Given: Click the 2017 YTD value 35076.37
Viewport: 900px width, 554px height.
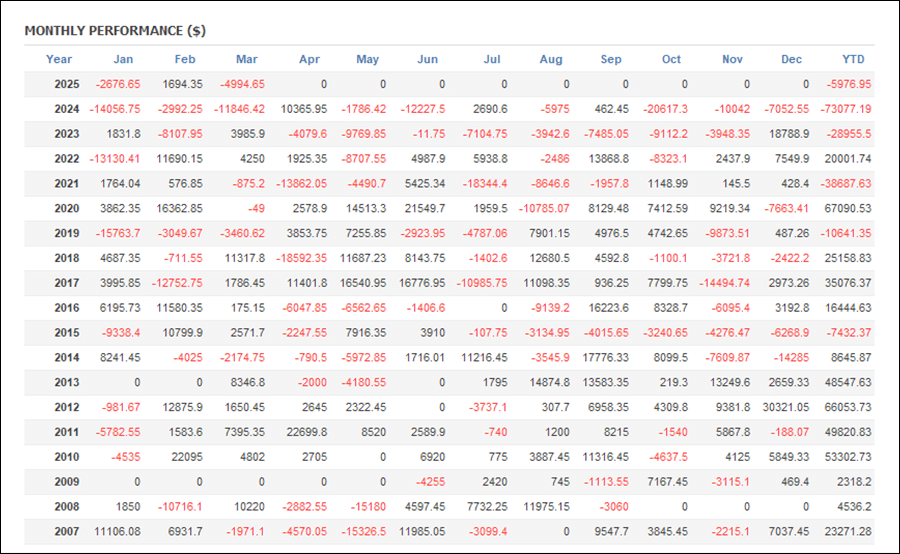Looking at the screenshot, I should 848,283.
